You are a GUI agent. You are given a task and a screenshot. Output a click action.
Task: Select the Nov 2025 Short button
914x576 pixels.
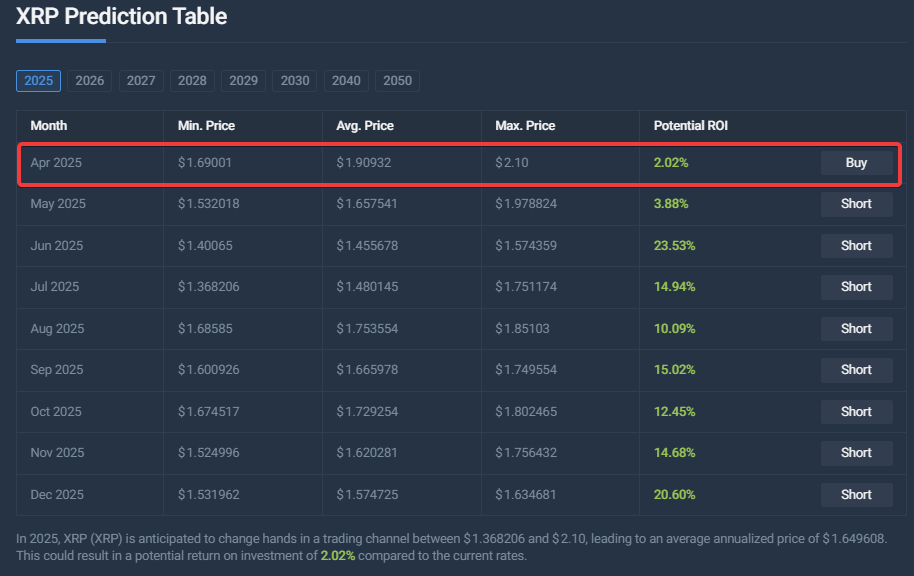[x=856, y=452]
